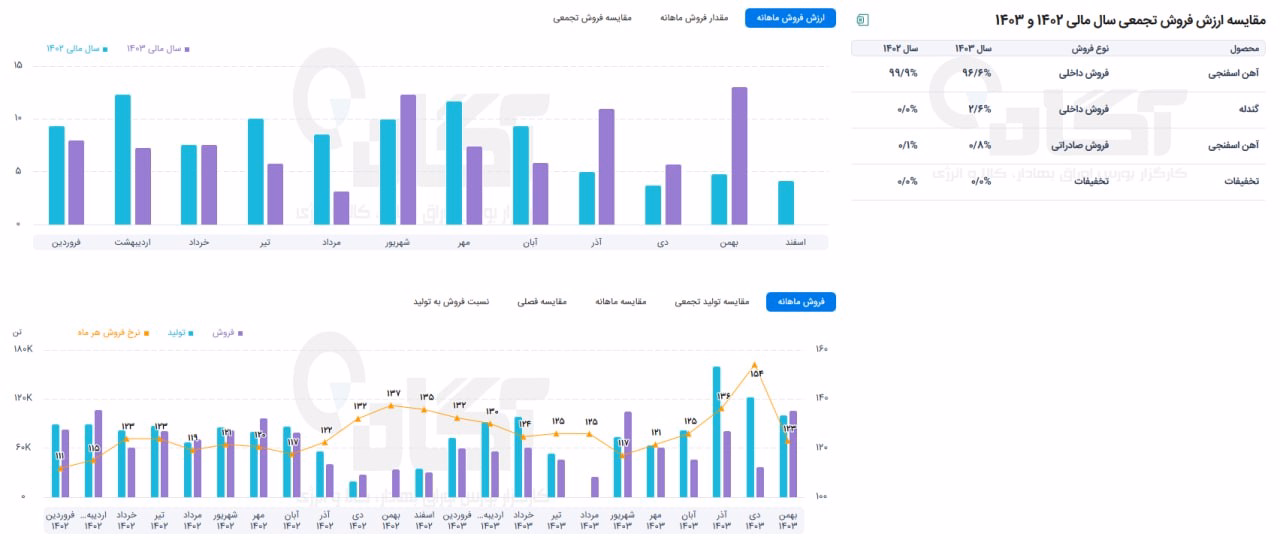Click the 137 data point on the rate line
The height and width of the screenshot is (540, 1280).
[391, 405]
